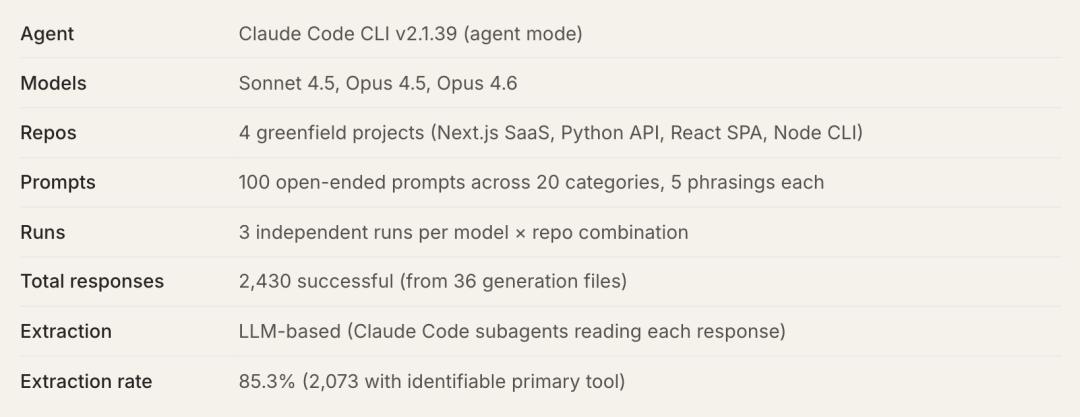Viewport: 1080px width, 417px height.
Task: Select the Runs row label
Action: click(x=42, y=232)
